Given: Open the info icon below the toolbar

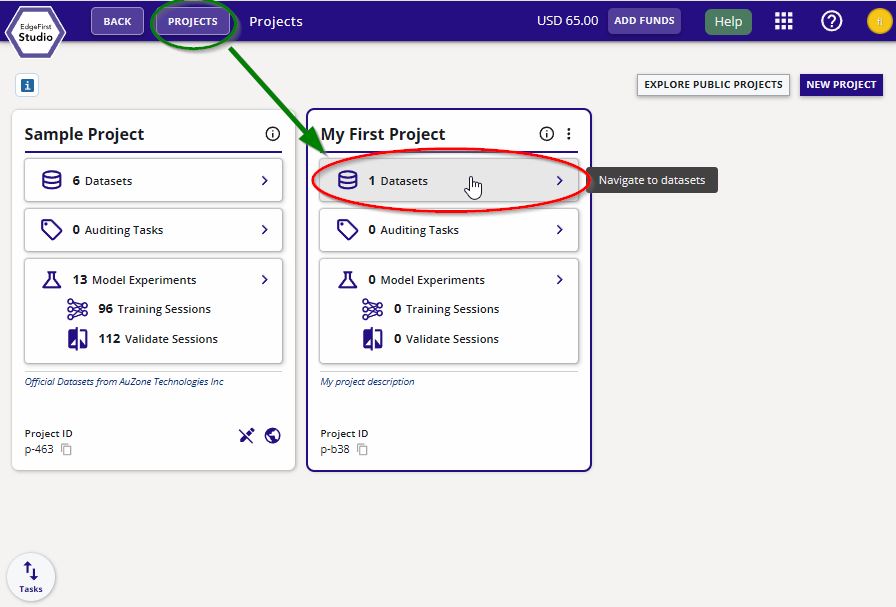Looking at the screenshot, I should point(26,85).
